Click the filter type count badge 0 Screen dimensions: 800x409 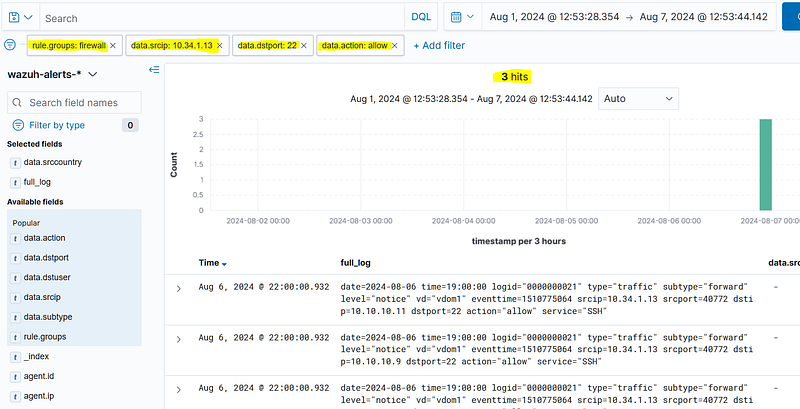130,125
